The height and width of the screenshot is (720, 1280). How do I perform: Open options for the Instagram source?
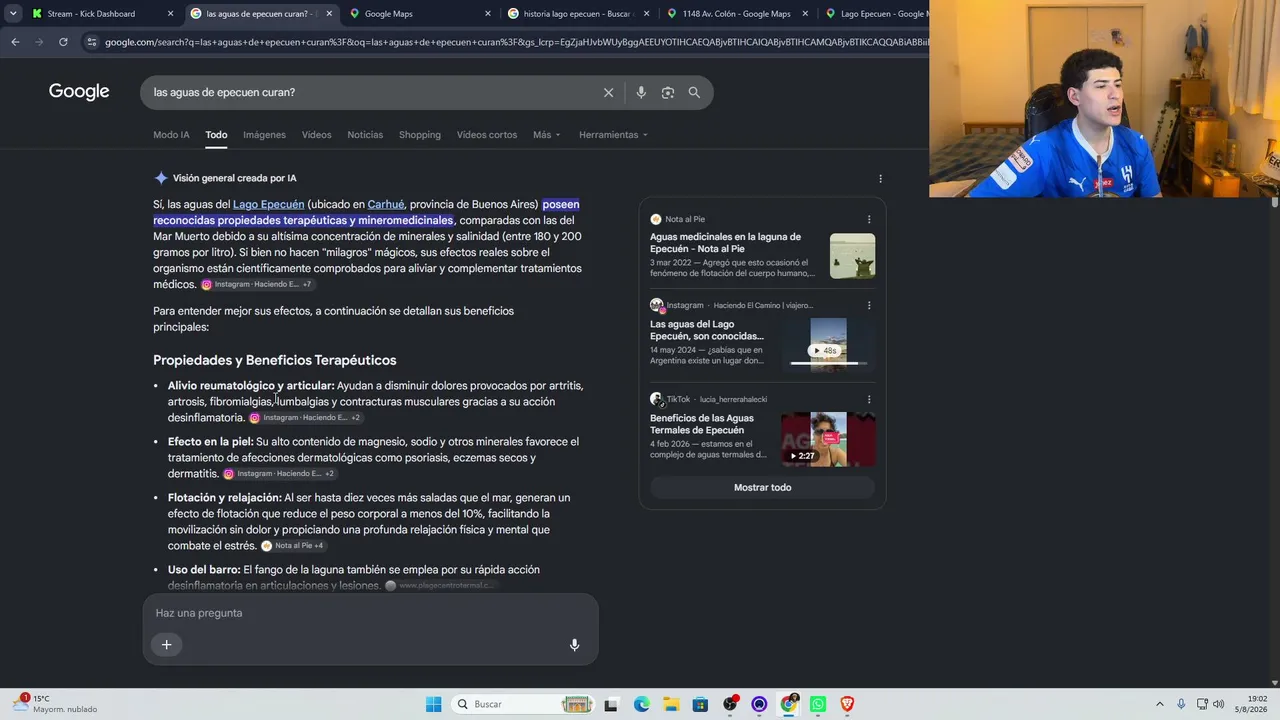coord(868,305)
